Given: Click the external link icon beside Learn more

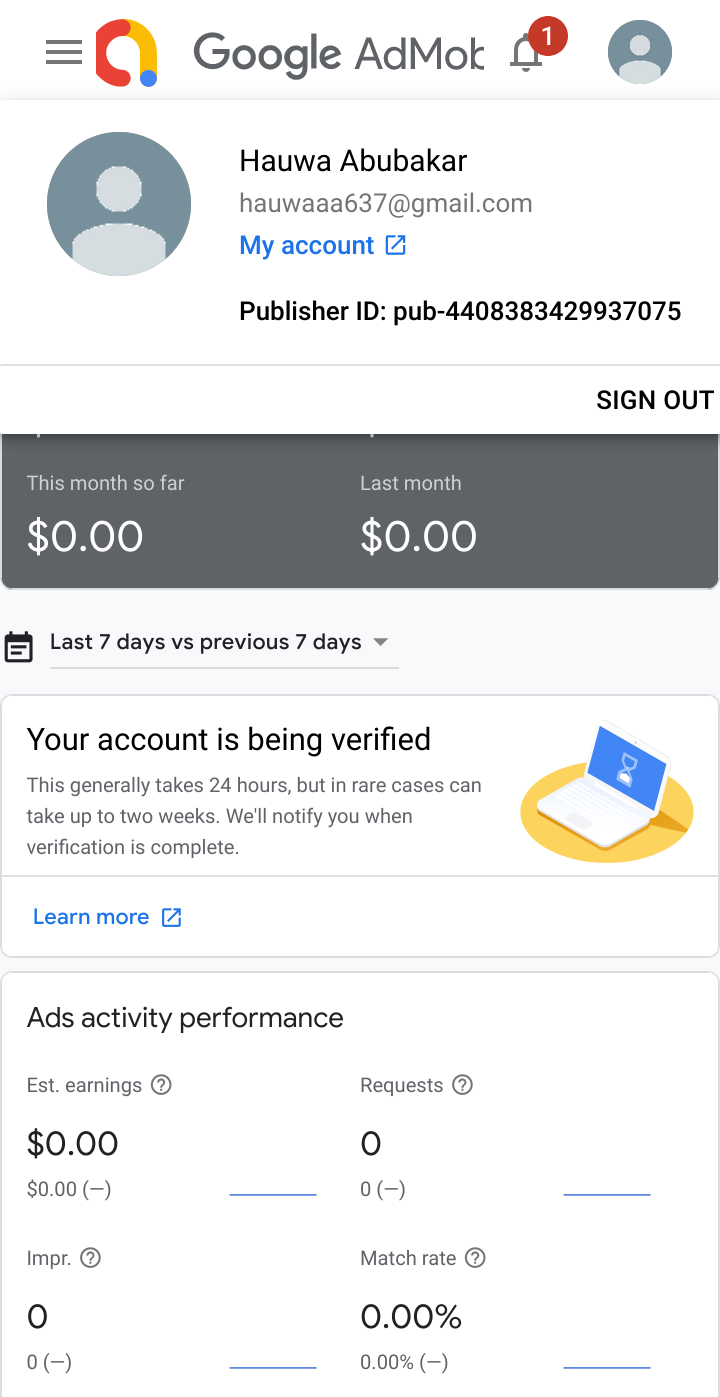Looking at the screenshot, I should pos(171,916).
